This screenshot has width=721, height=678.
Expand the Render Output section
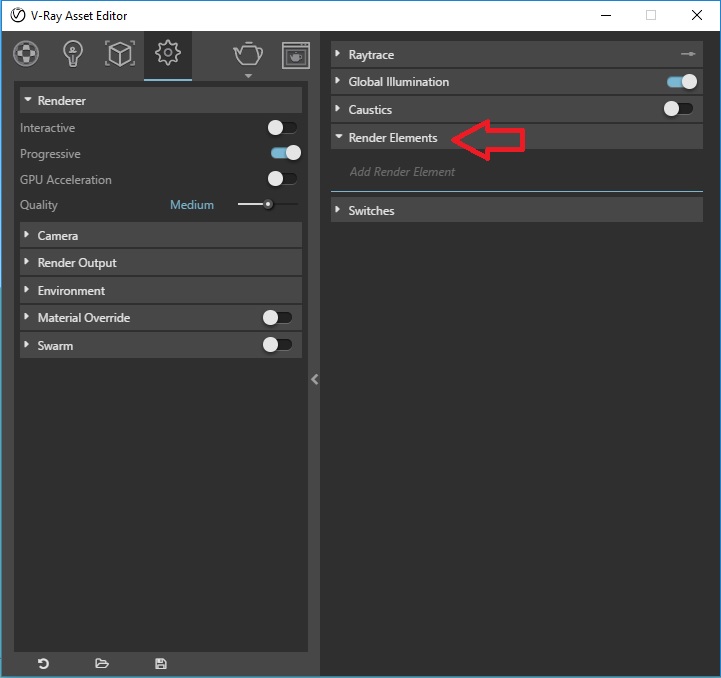161,263
